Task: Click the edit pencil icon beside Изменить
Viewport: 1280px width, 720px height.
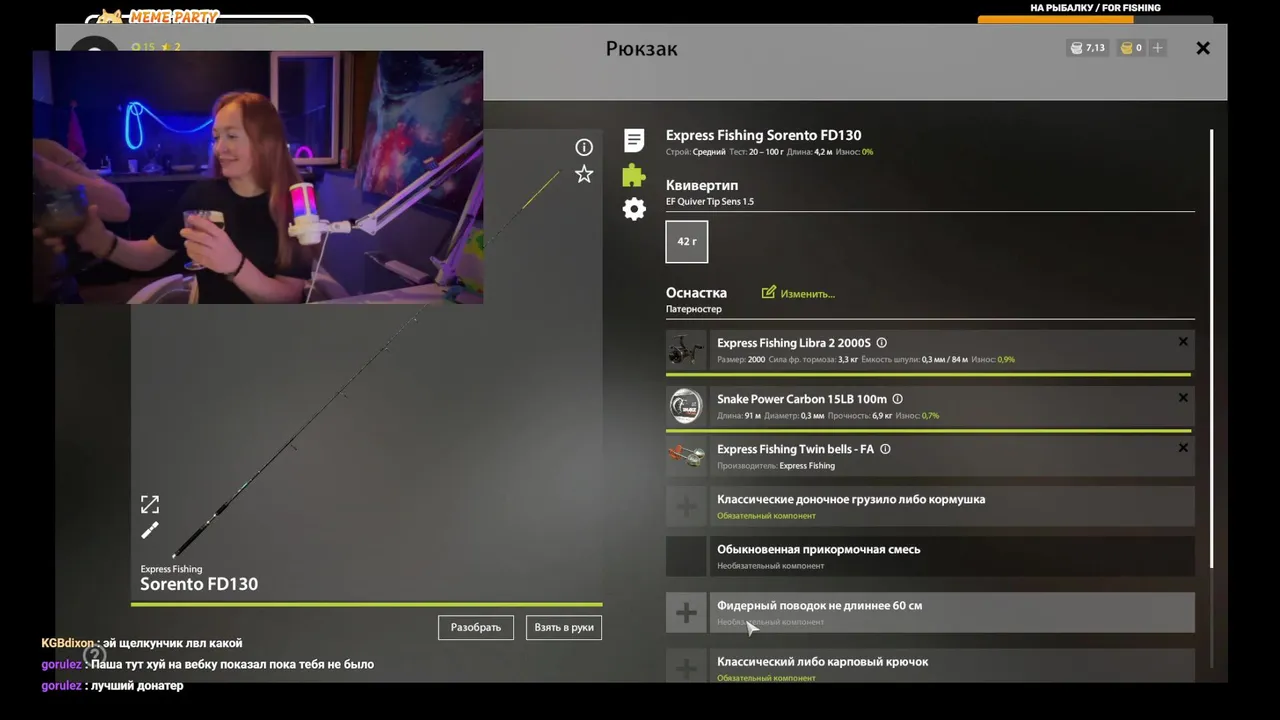Action: tap(768, 293)
